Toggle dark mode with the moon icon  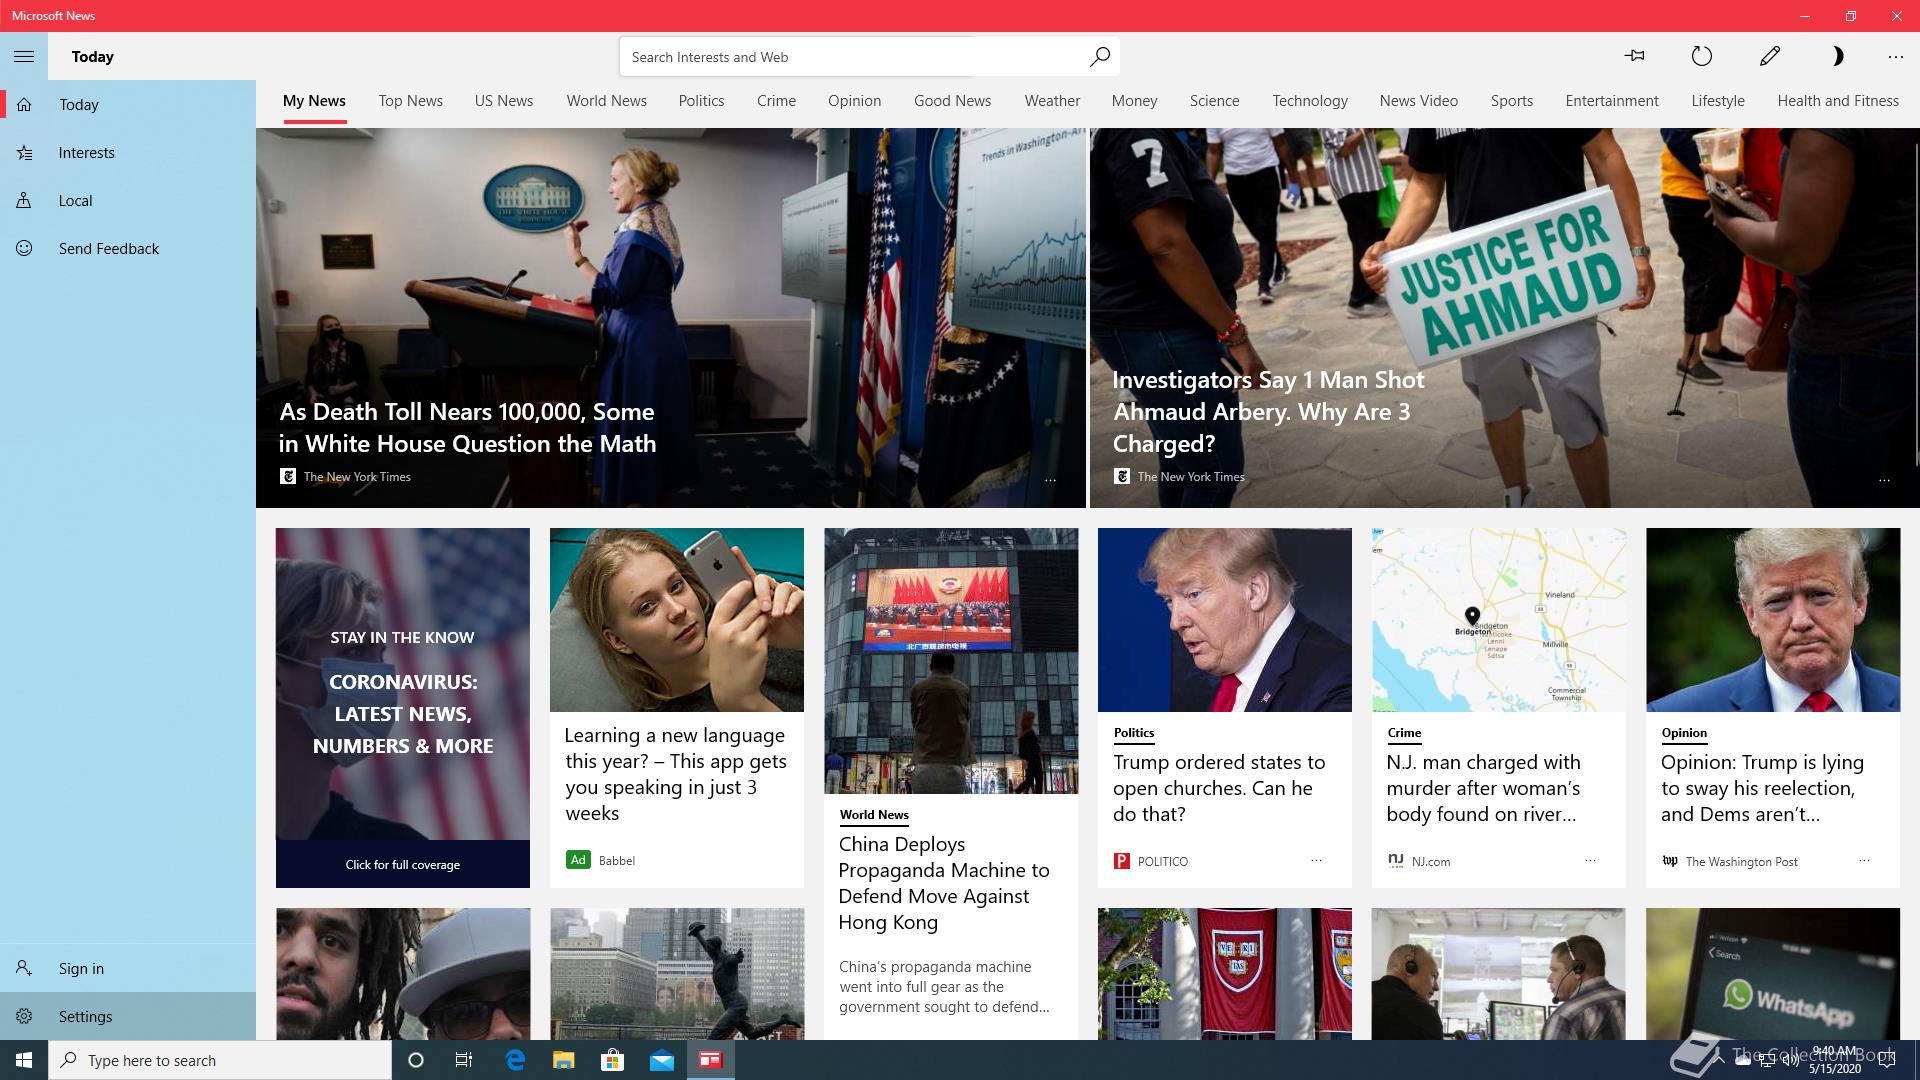pyautogui.click(x=1837, y=56)
